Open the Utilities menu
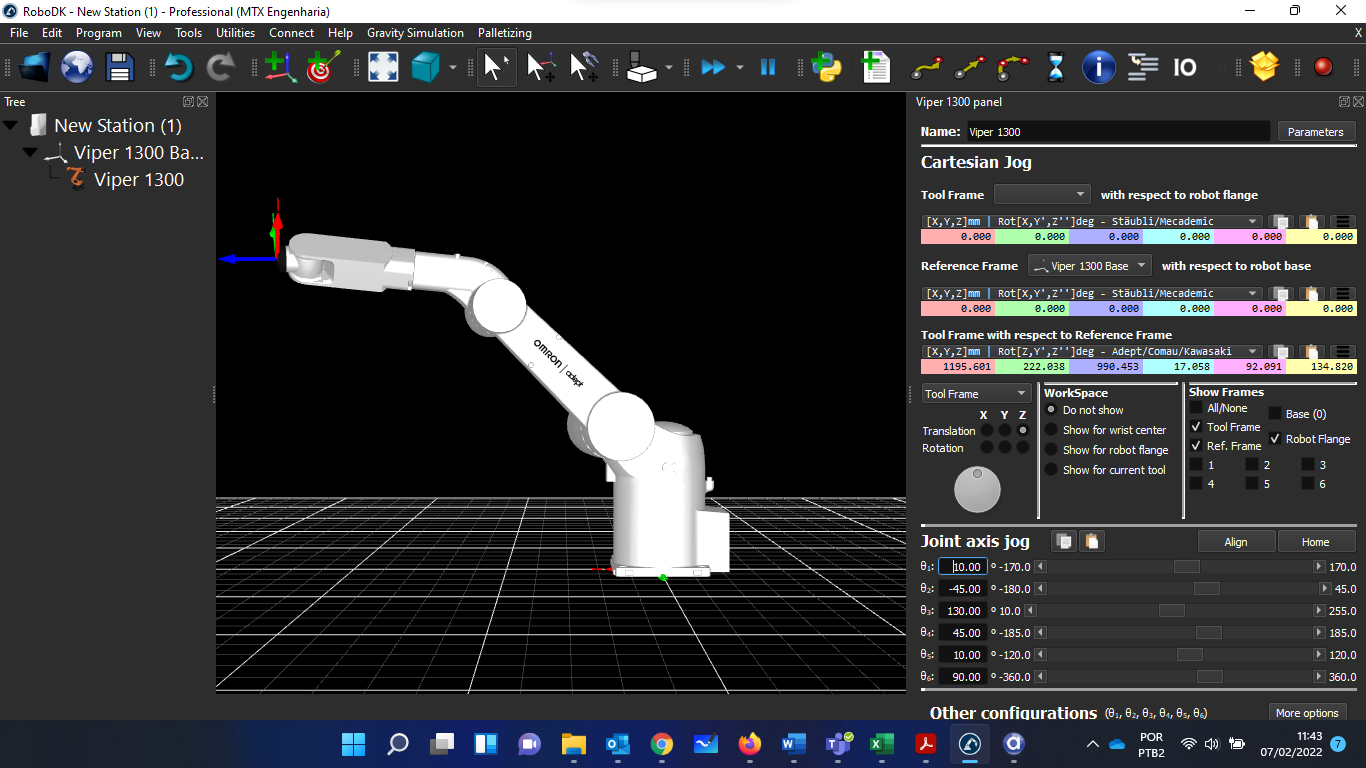Image resolution: width=1366 pixels, height=768 pixels. [236, 33]
